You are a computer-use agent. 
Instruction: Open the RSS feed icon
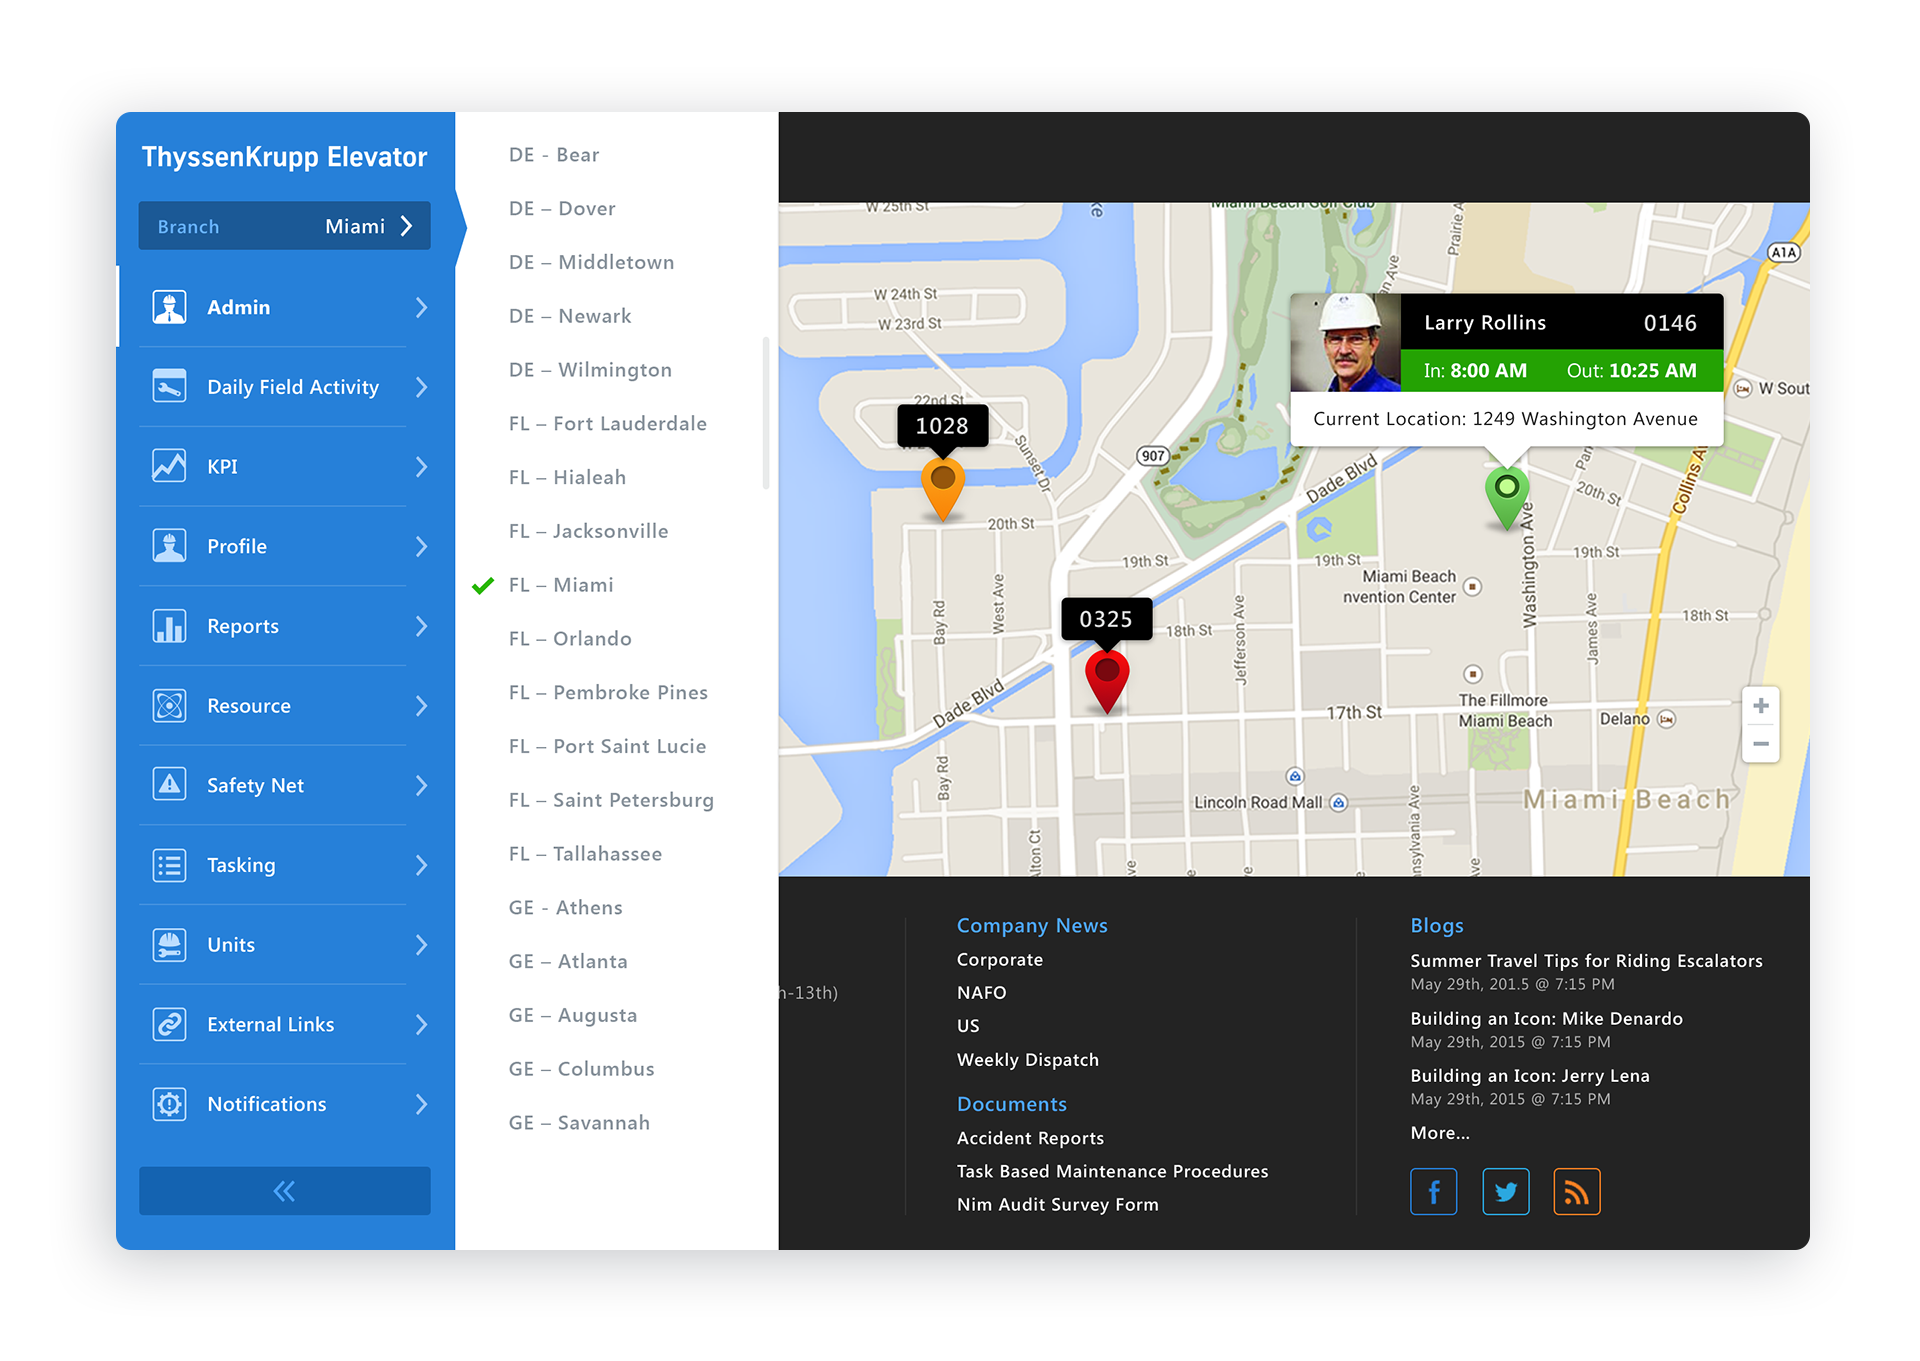click(x=1577, y=1191)
